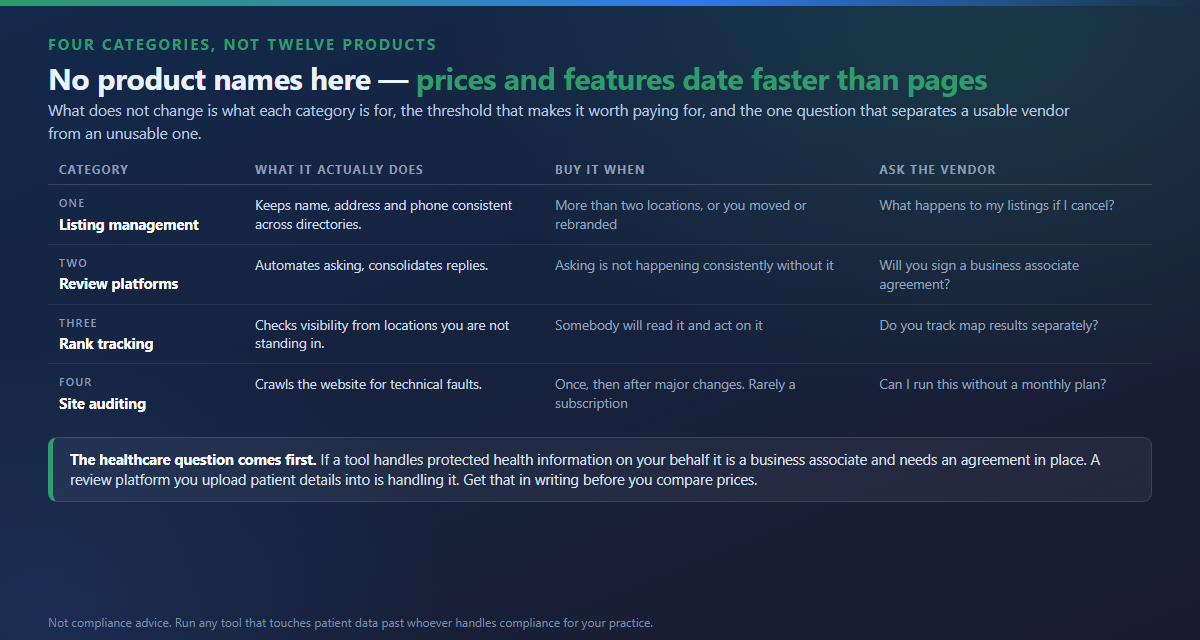Select the 'Rank tracking' category name
1200x640 pixels.
(x=106, y=344)
